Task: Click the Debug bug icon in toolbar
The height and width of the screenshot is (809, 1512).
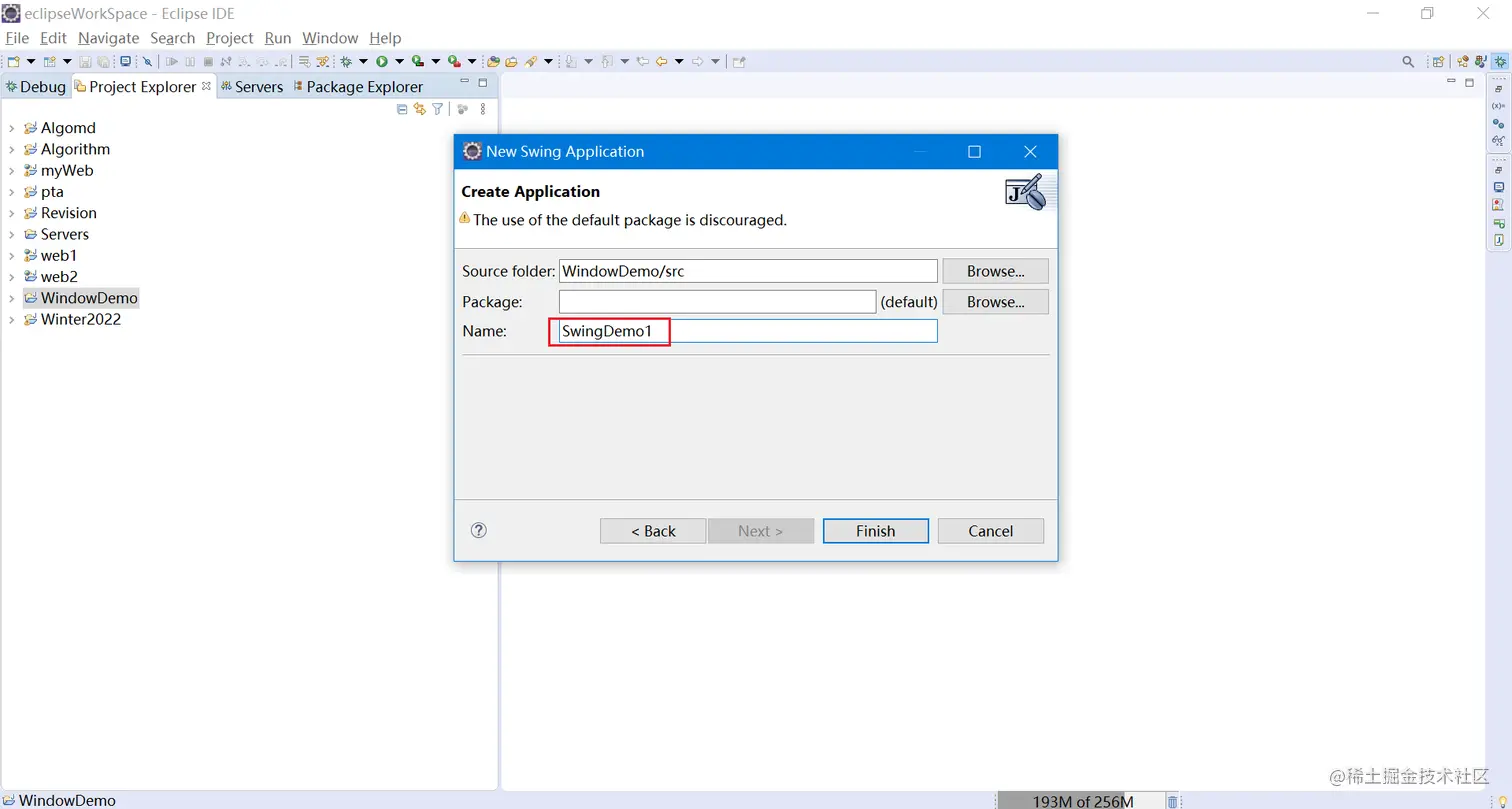Action: [345, 61]
